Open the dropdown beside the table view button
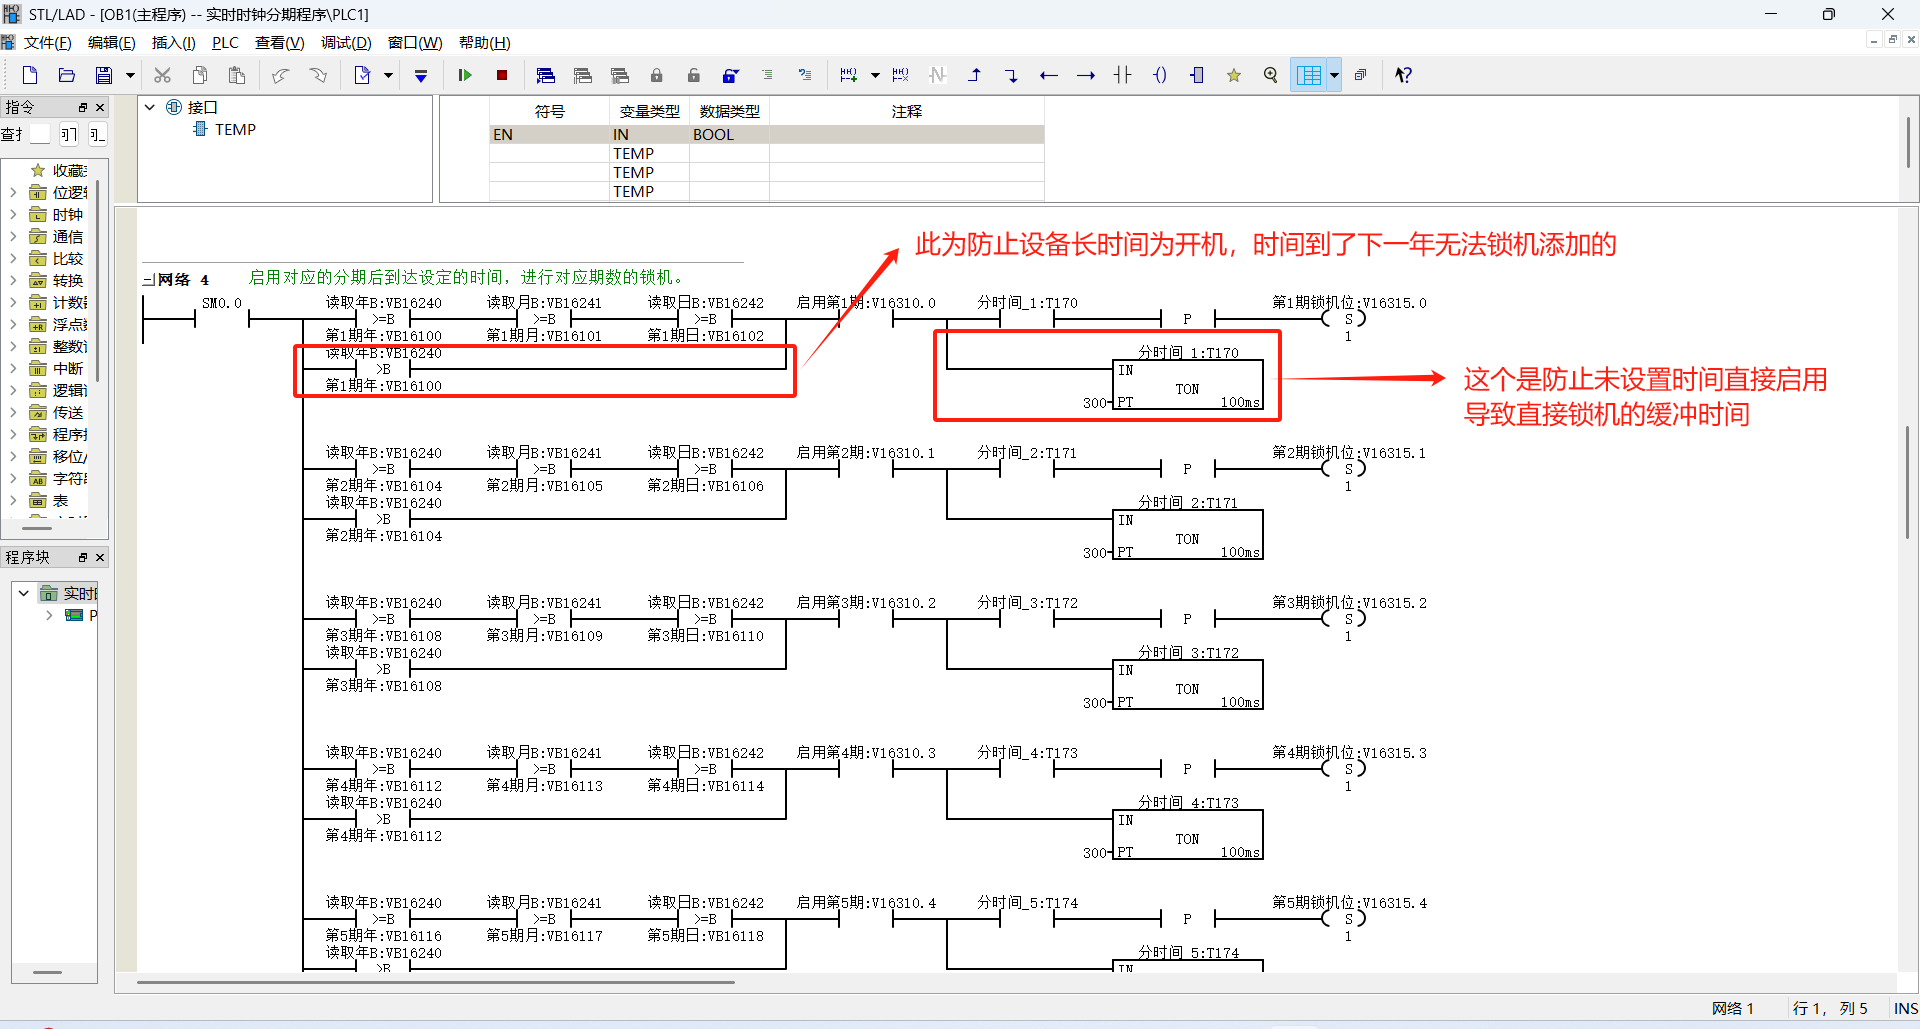This screenshot has width=1920, height=1029. tap(1334, 75)
